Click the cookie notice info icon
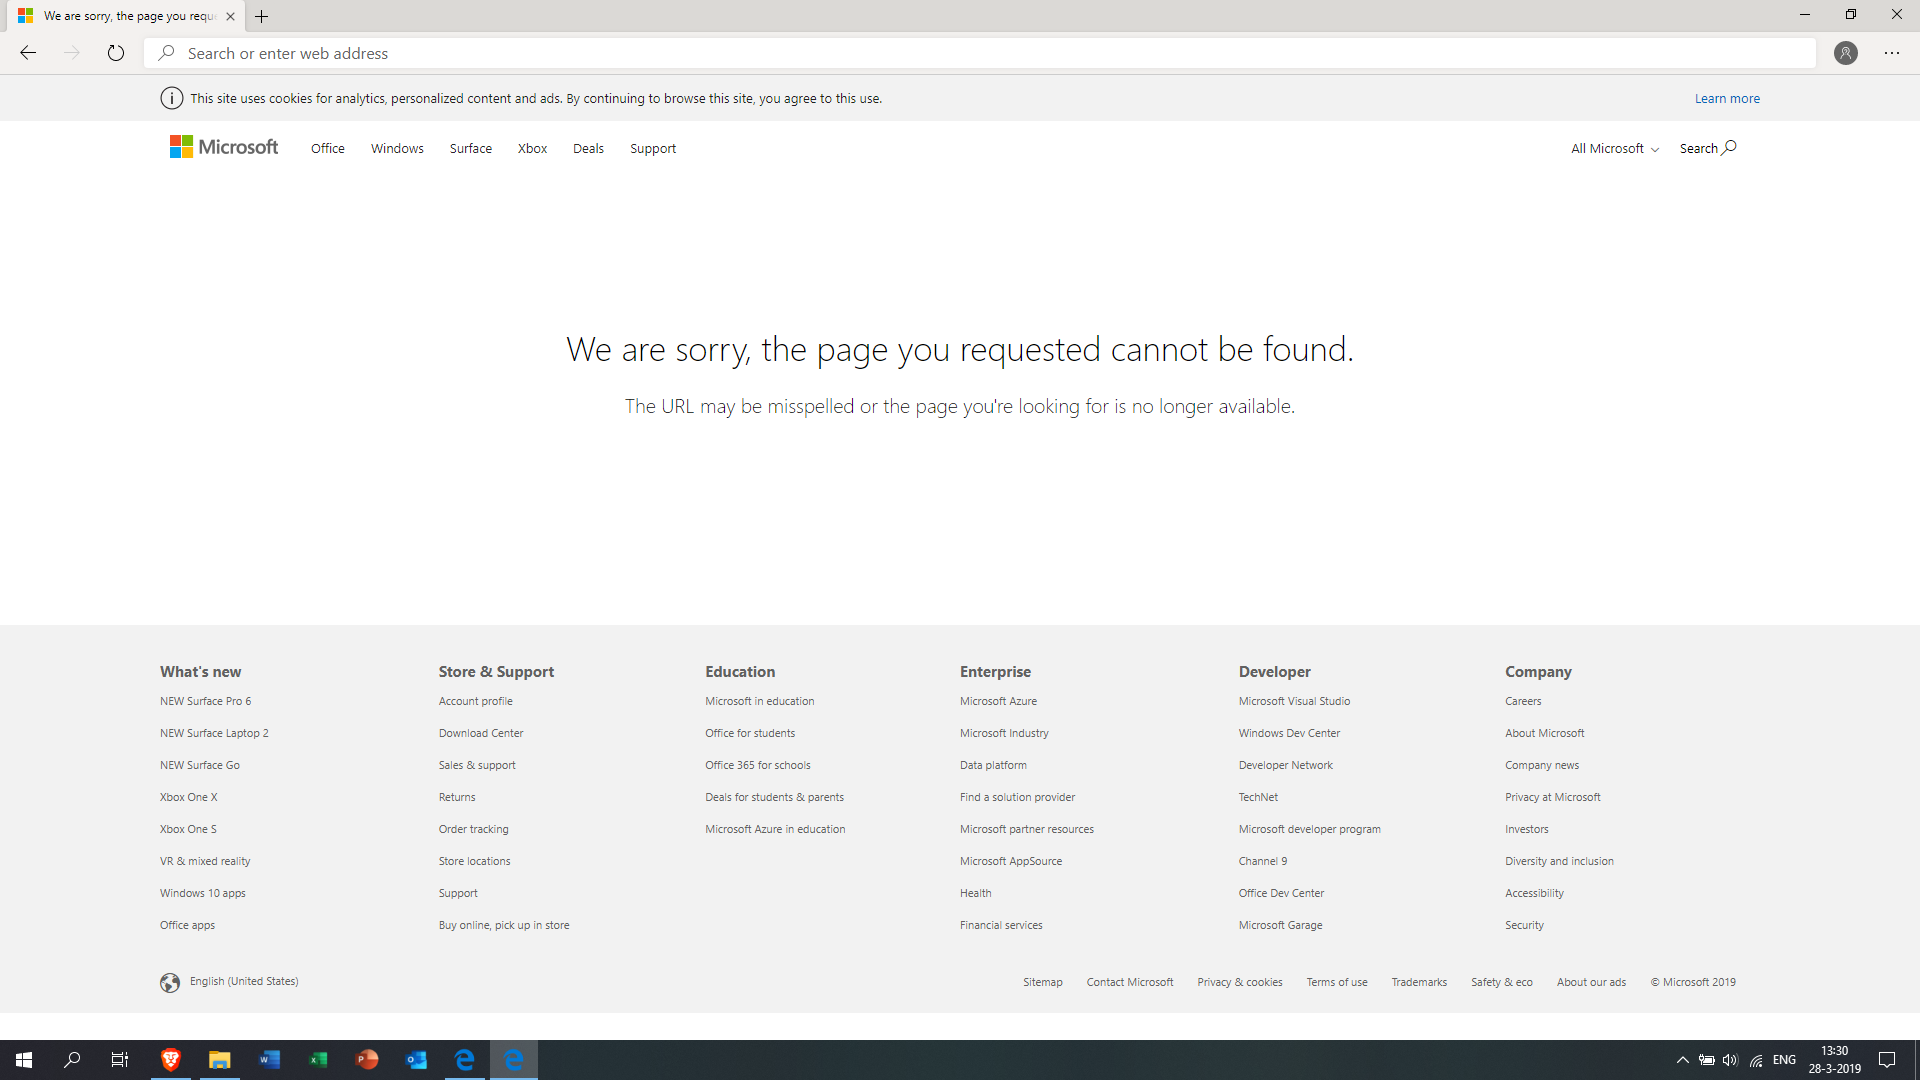 coord(172,98)
